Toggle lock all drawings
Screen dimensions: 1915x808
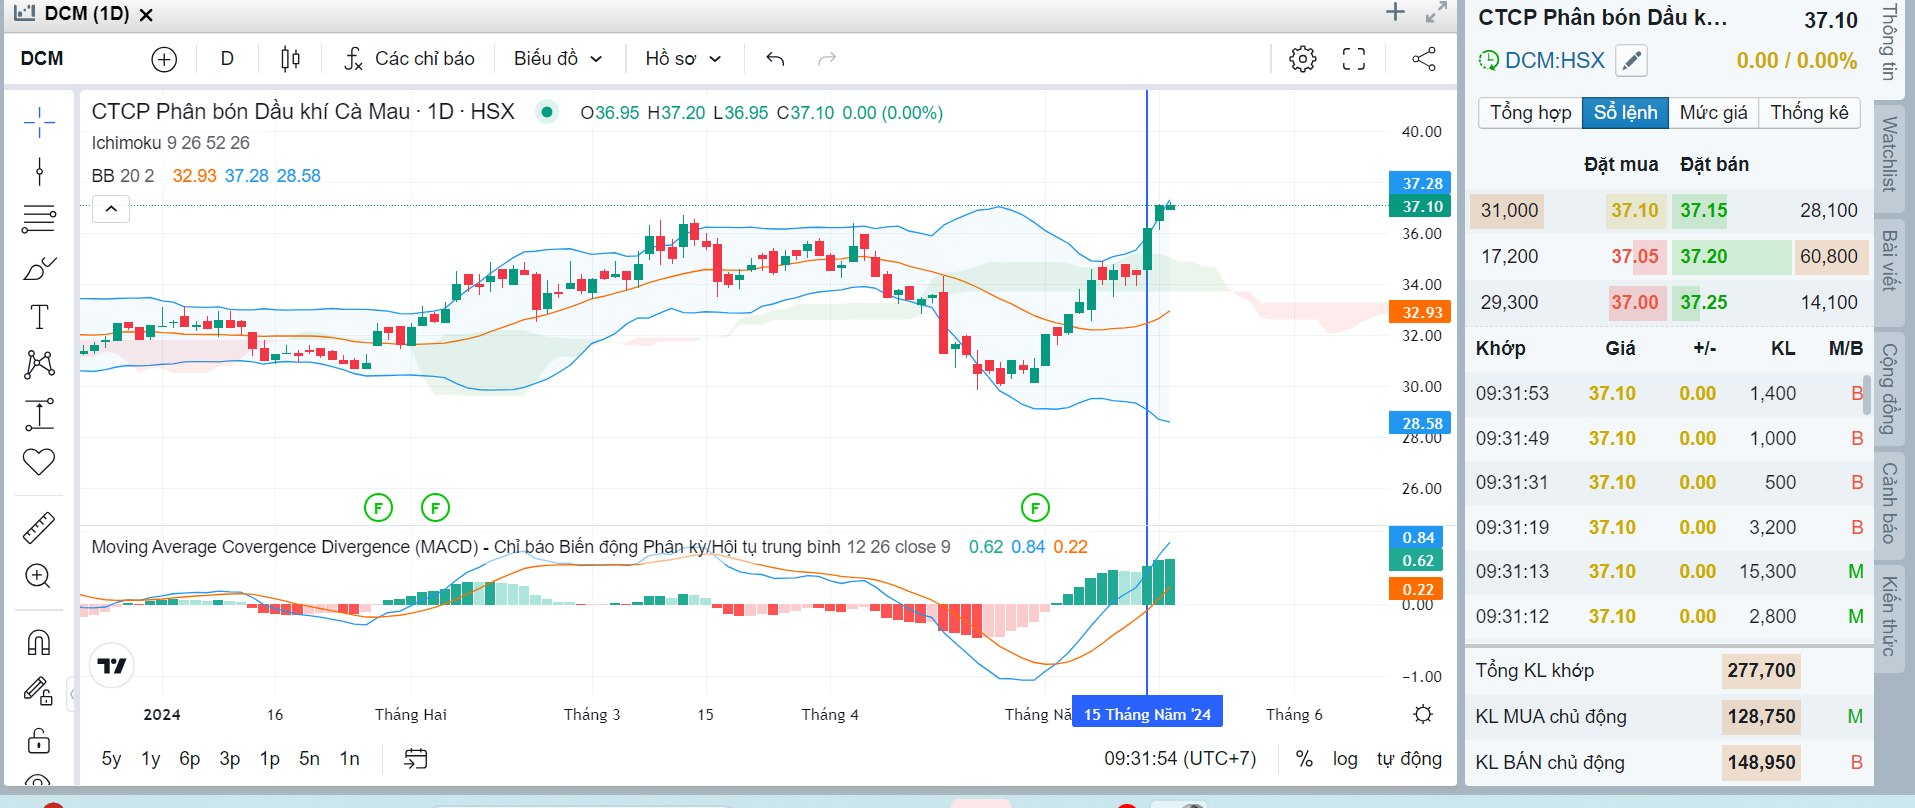point(39,740)
